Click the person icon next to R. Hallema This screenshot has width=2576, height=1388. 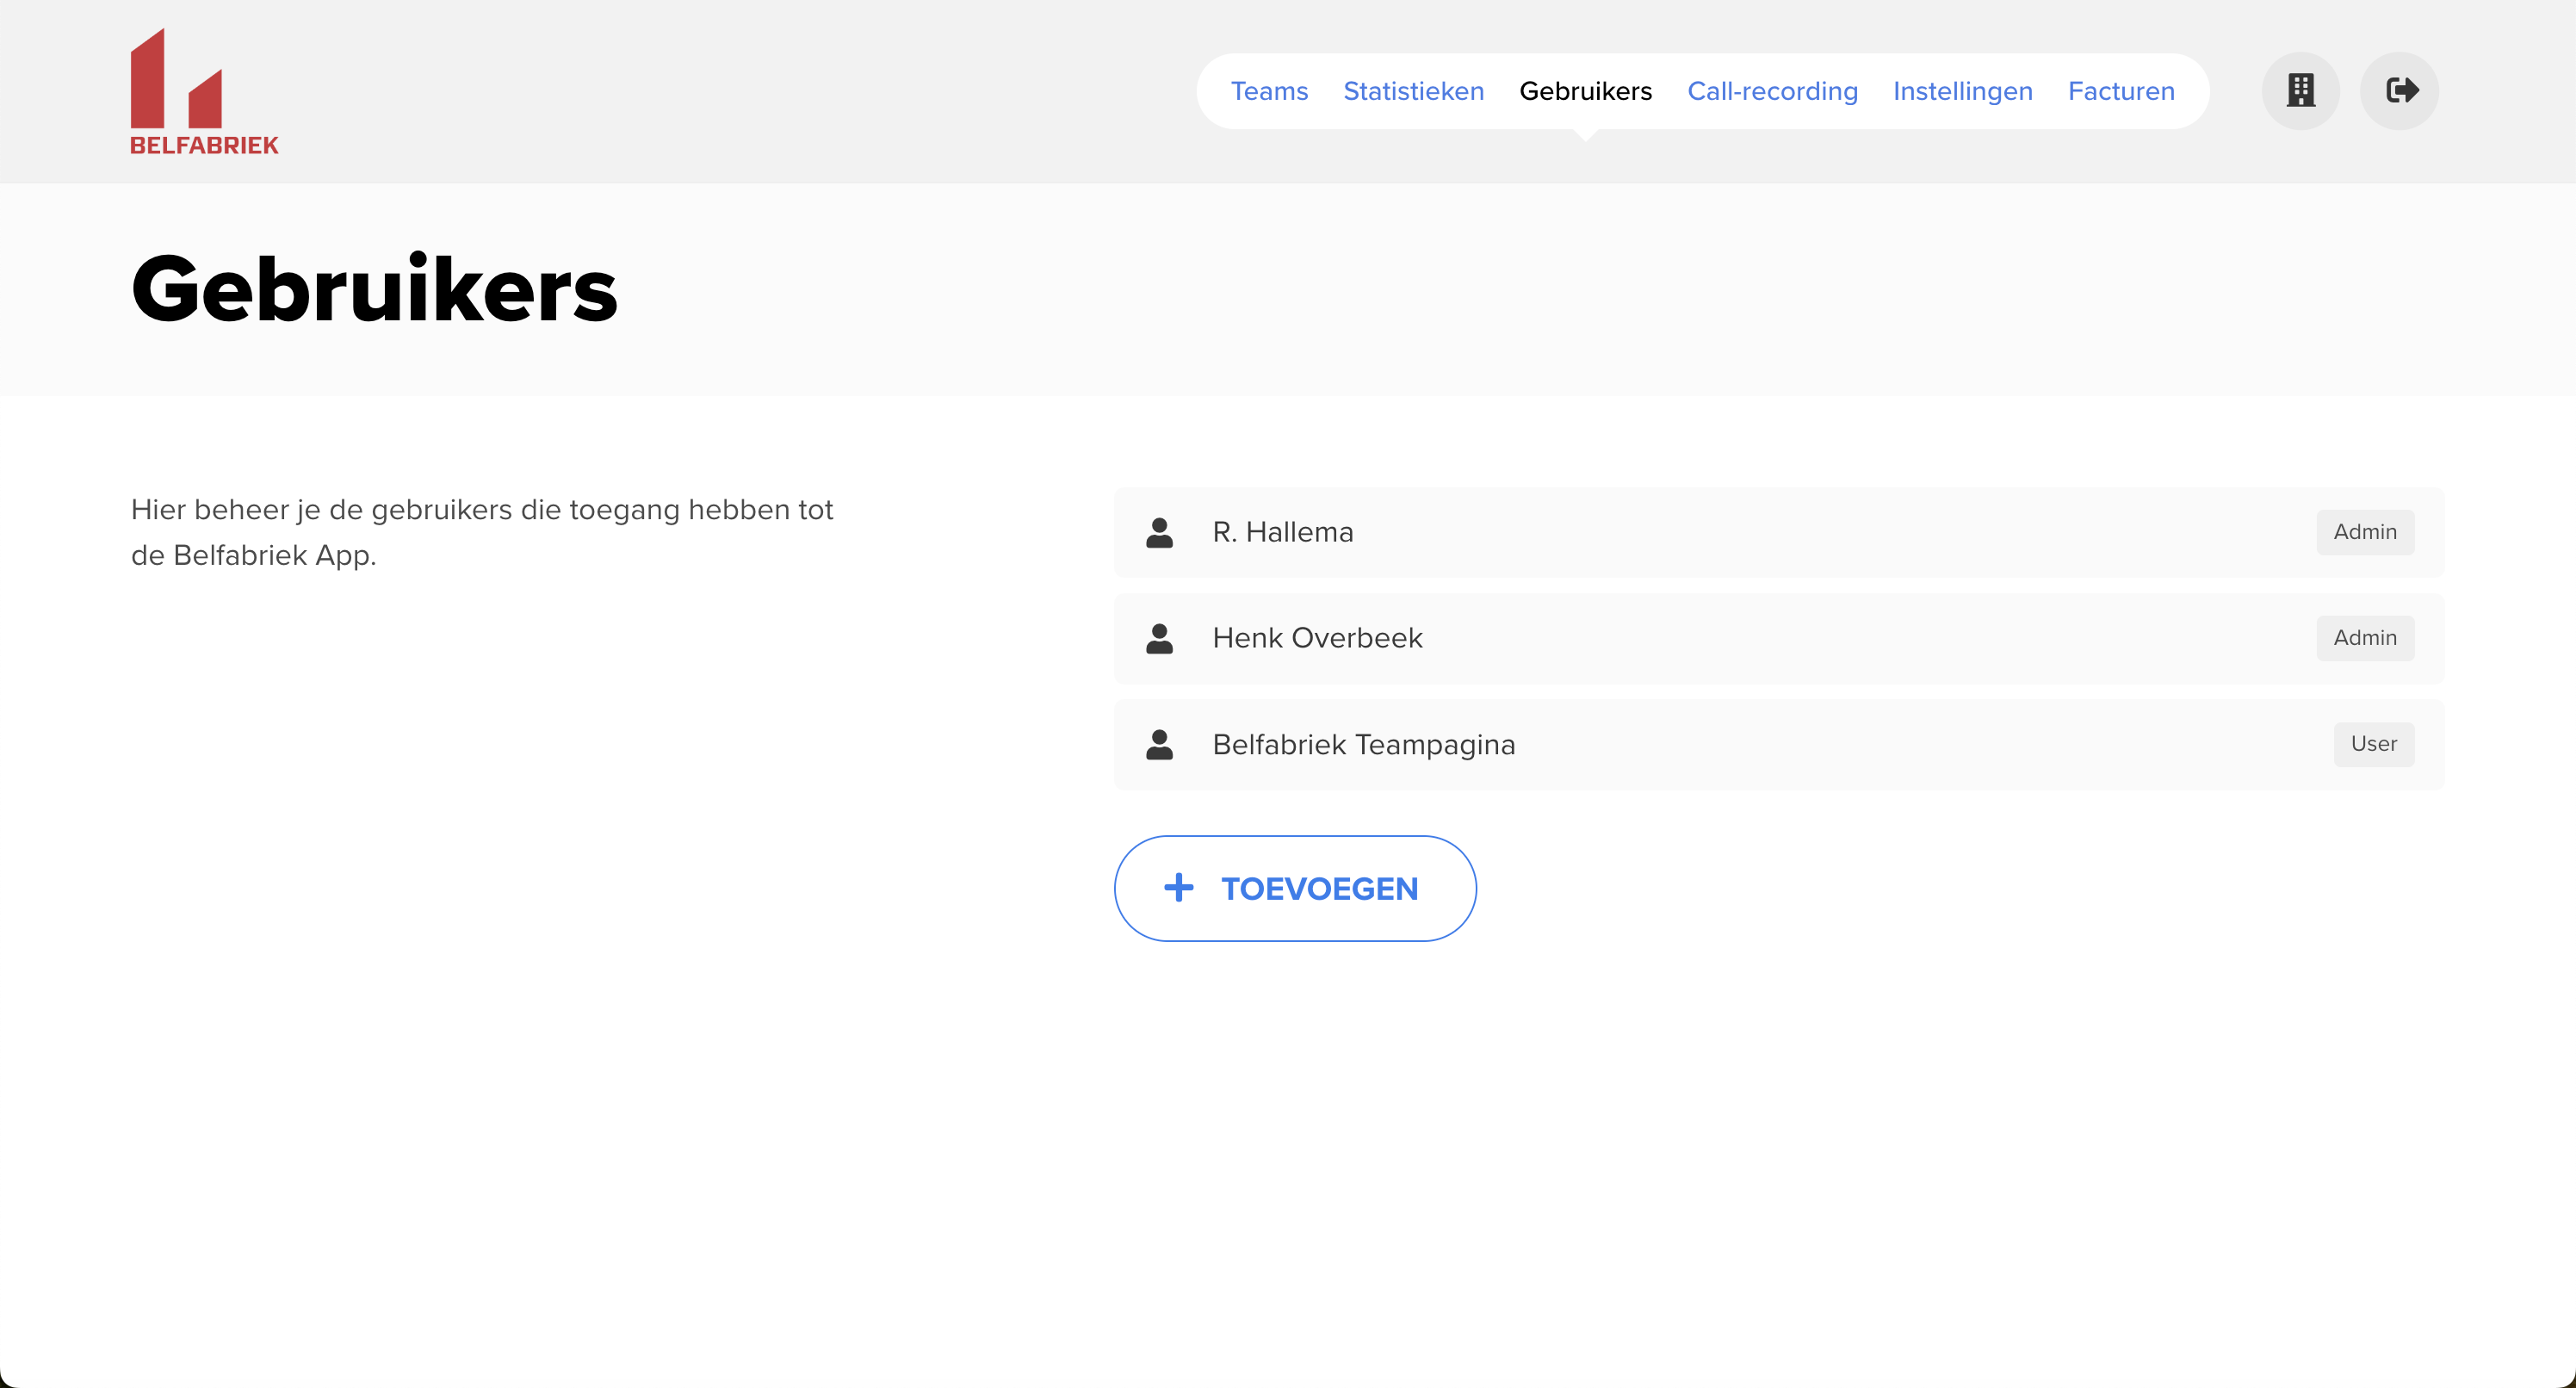(x=1158, y=533)
